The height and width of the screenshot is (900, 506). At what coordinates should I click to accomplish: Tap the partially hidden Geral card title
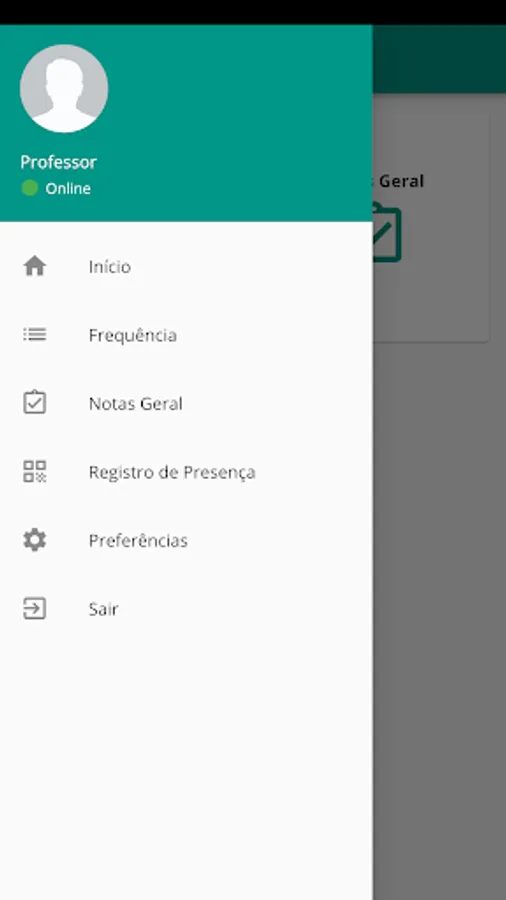(399, 181)
